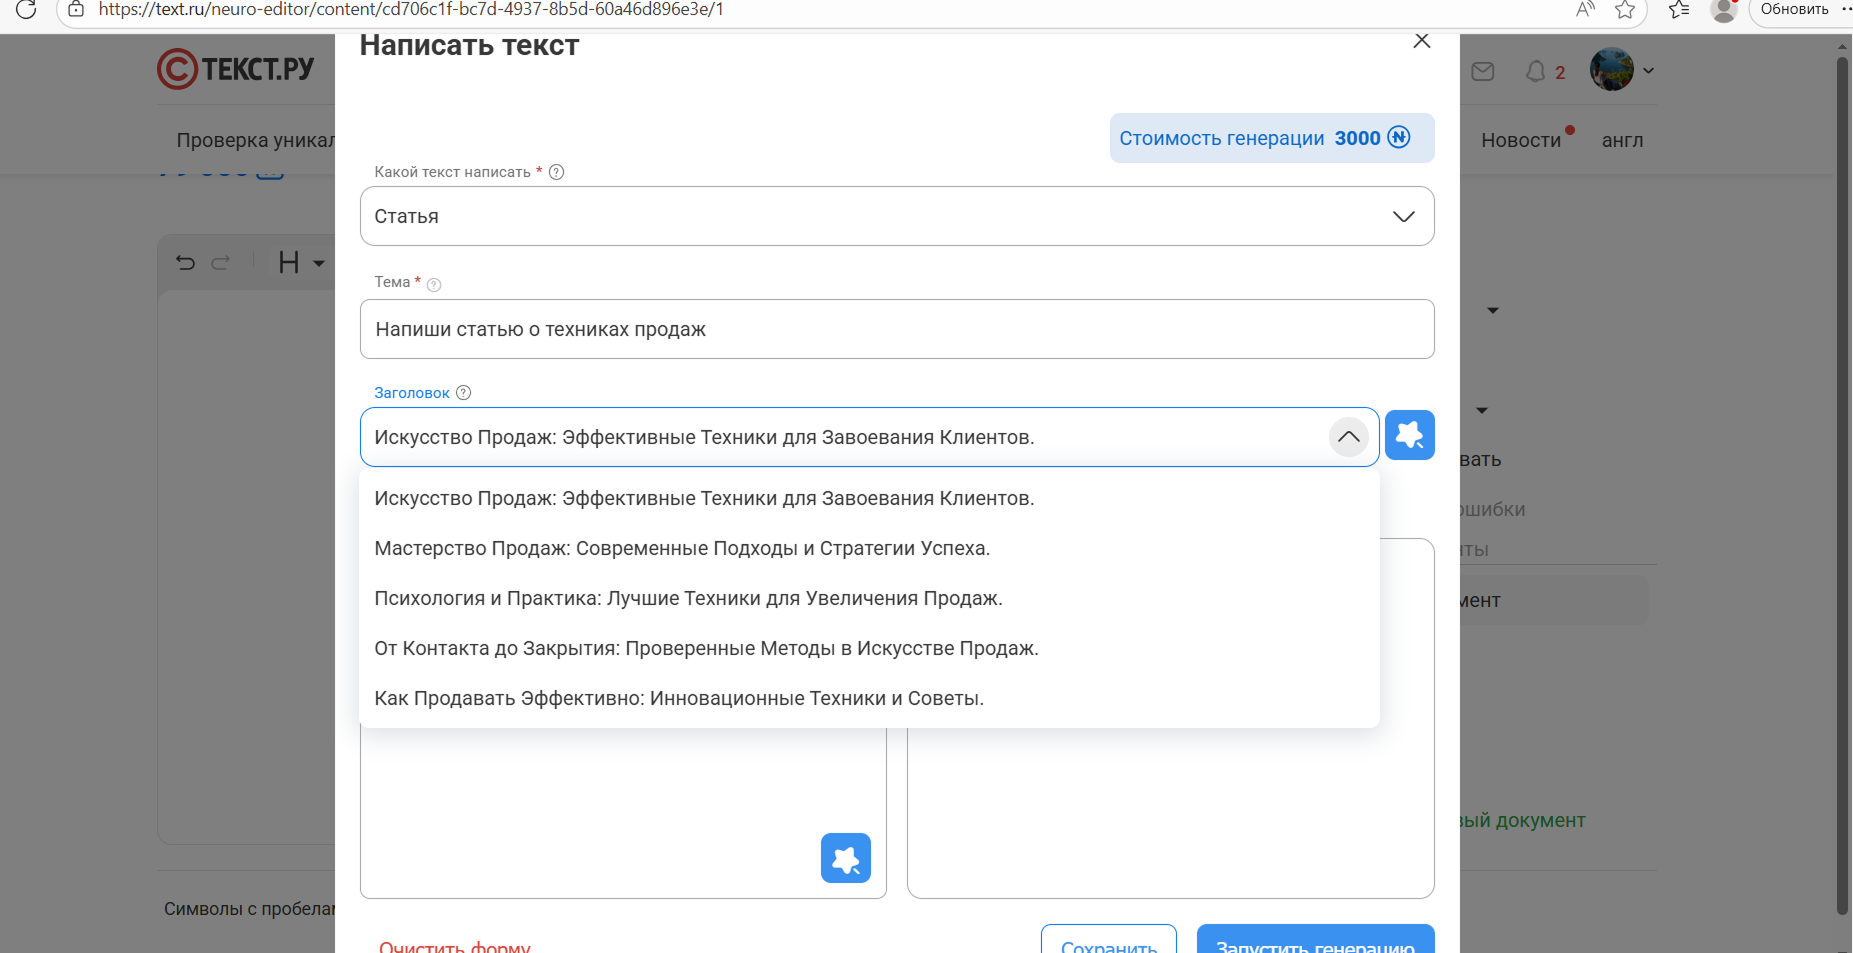The width and height of the screenshot is (1853, 953).
Task: Open the Новости menu item
Action: point(1522,140)
